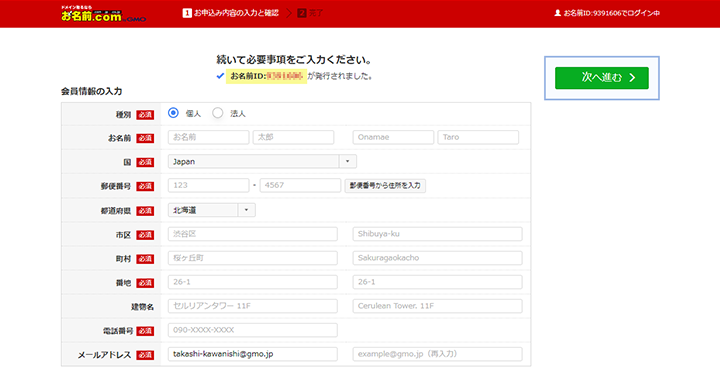
Task: Click 次へ進む green button
Action: click(602, 78)
